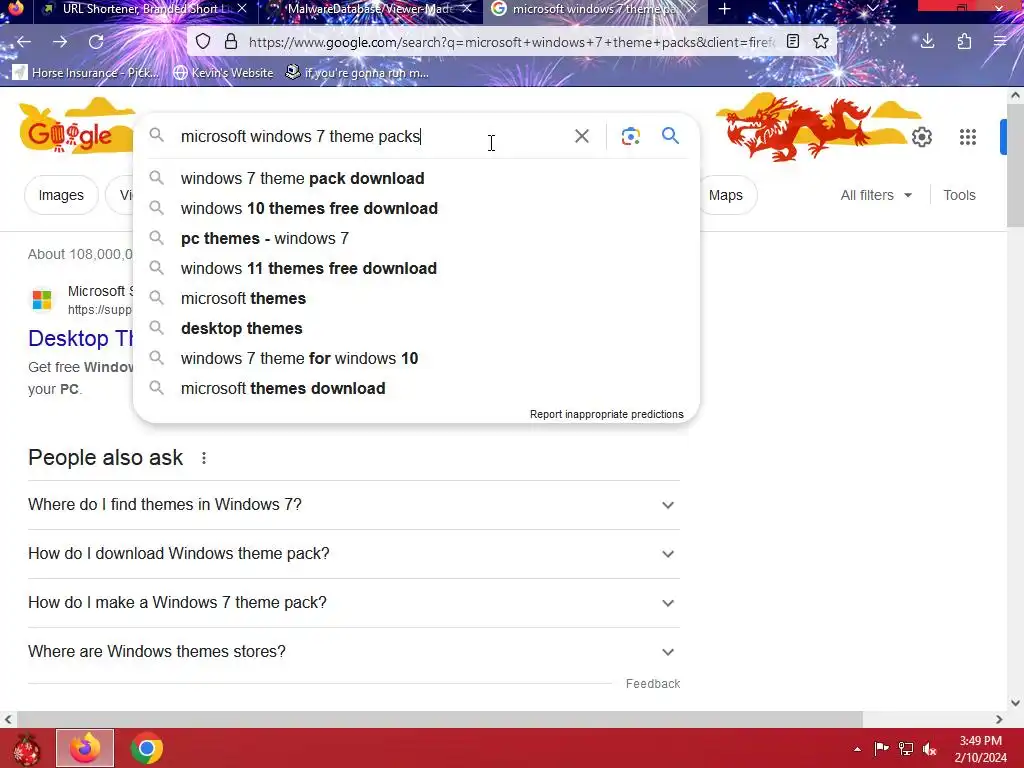This screenshot has width=1024, height=768.
Task: Click the horizontal scrollbar thumb
Action: tap(440, 719)
